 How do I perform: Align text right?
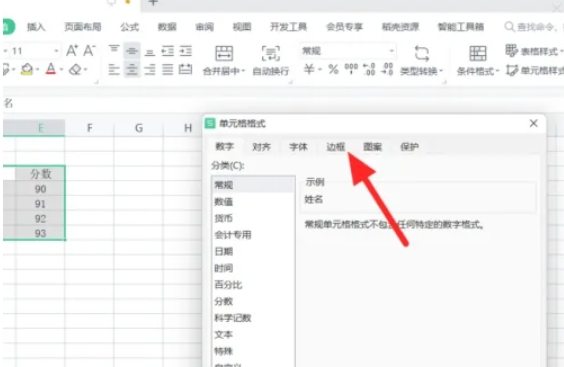150,69
